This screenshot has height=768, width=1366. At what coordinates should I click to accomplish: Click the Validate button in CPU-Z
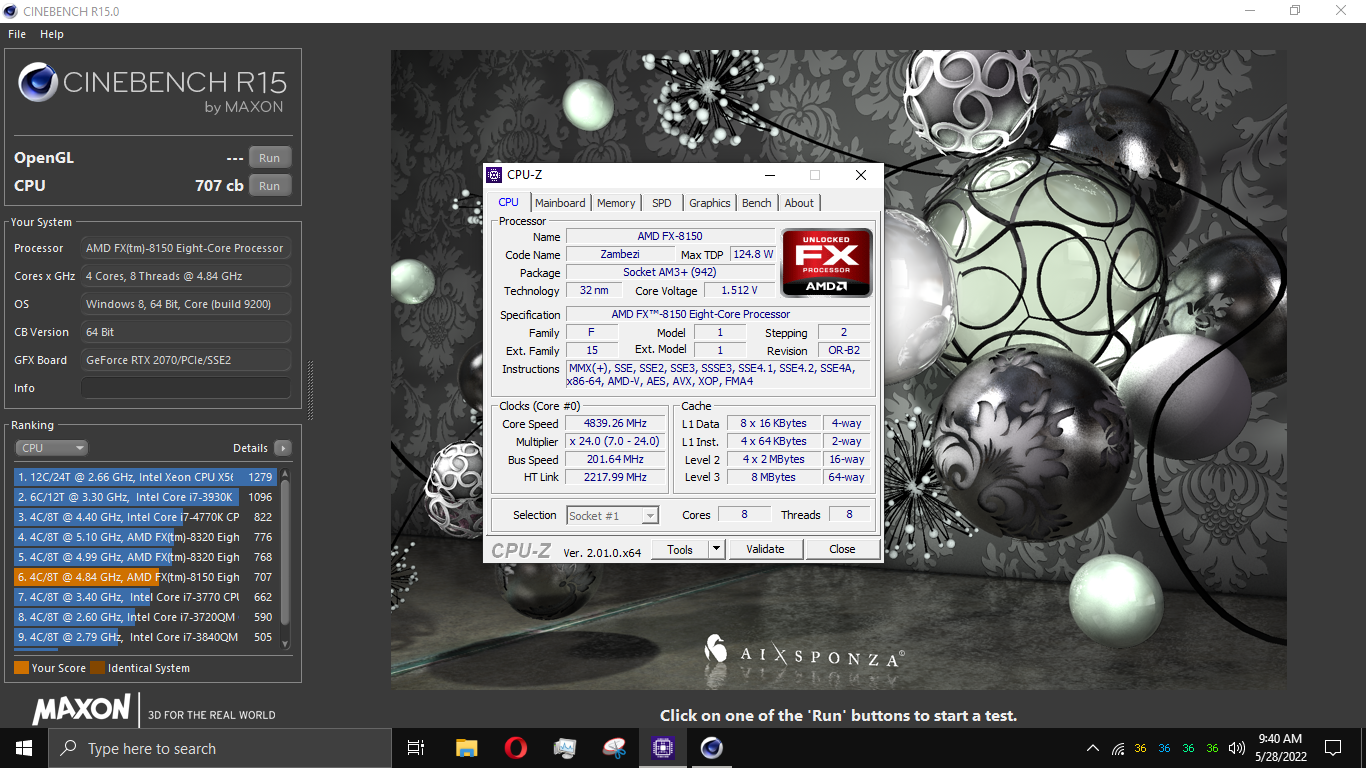765,549
